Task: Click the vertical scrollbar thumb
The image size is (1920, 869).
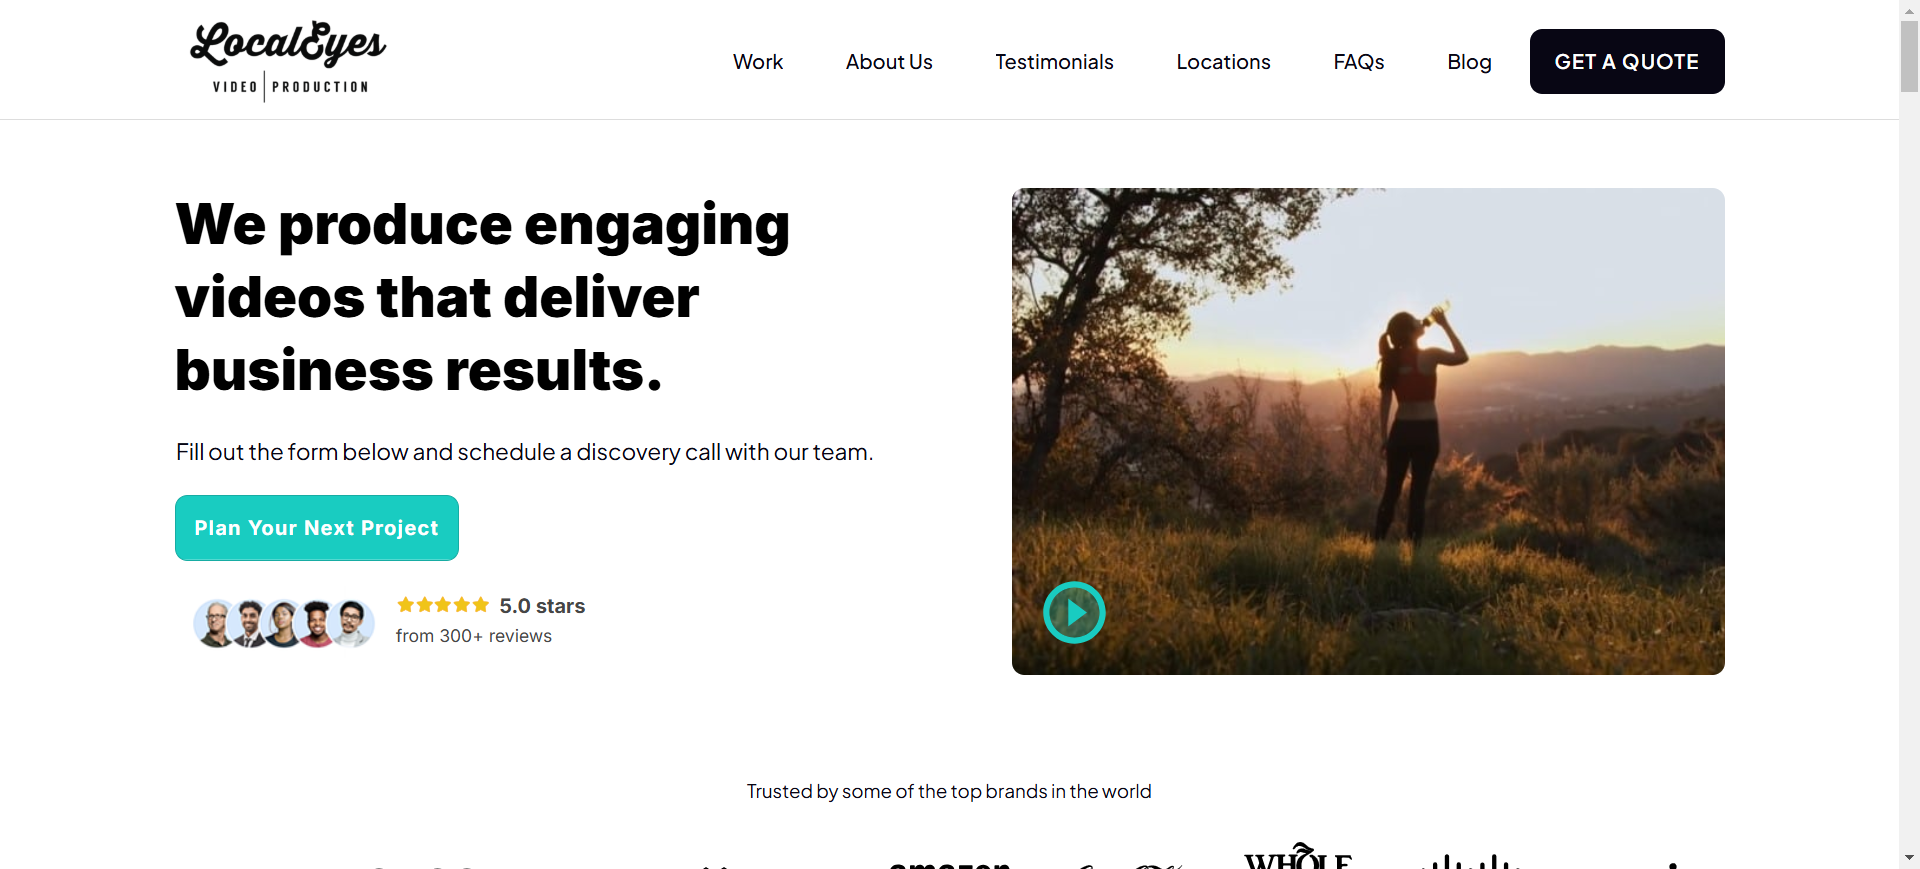Action: pyautogui.click(x=1909, y=55)
